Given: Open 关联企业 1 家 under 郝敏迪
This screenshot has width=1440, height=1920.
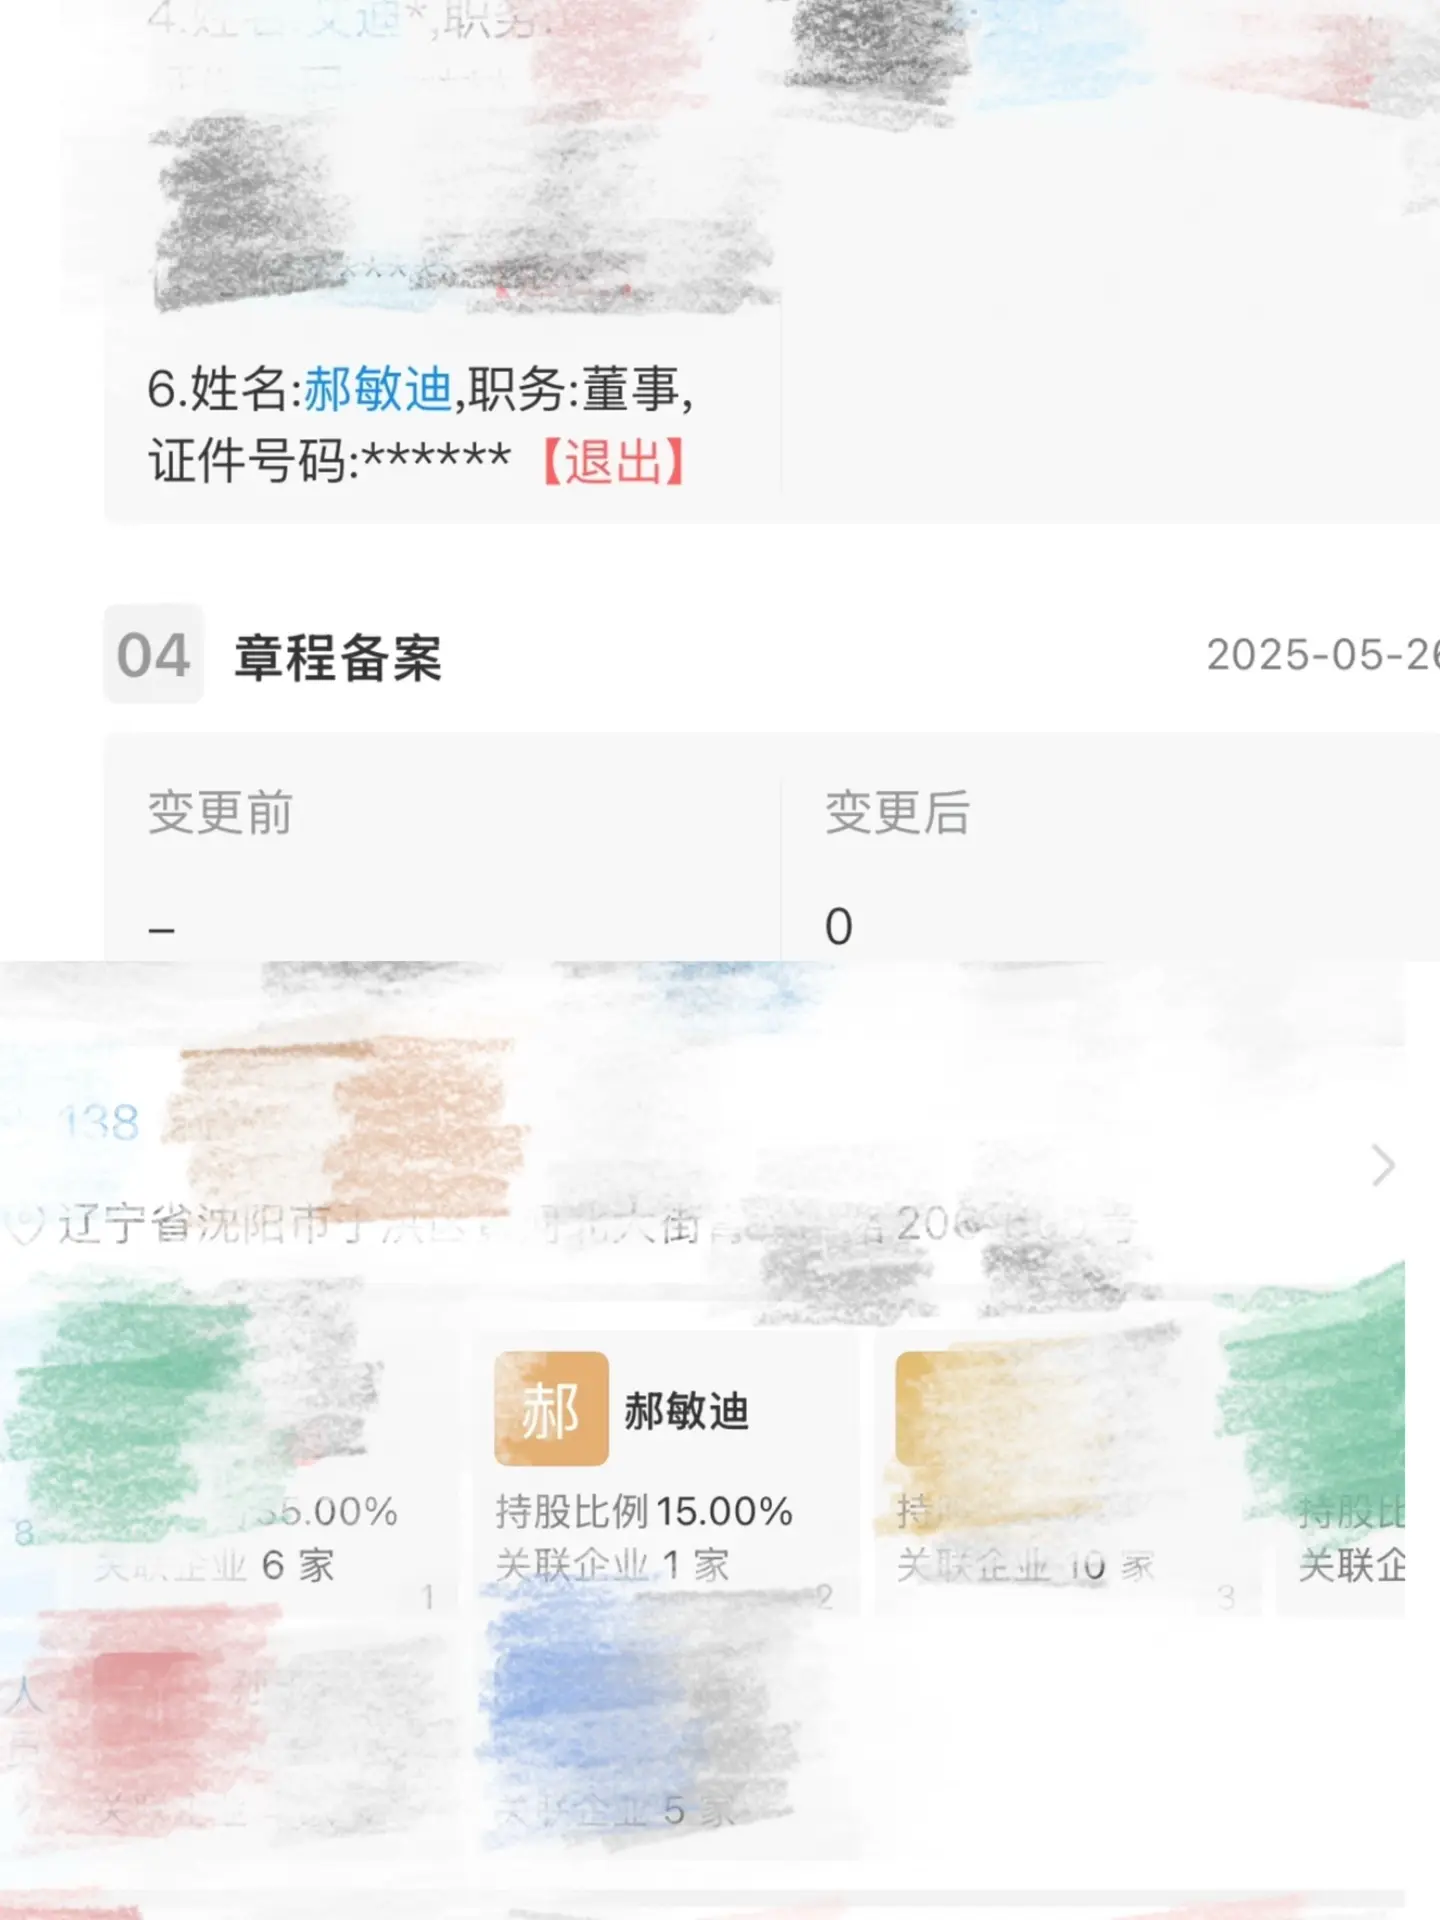Looking at the screenshot, I should coord(613,1565).
